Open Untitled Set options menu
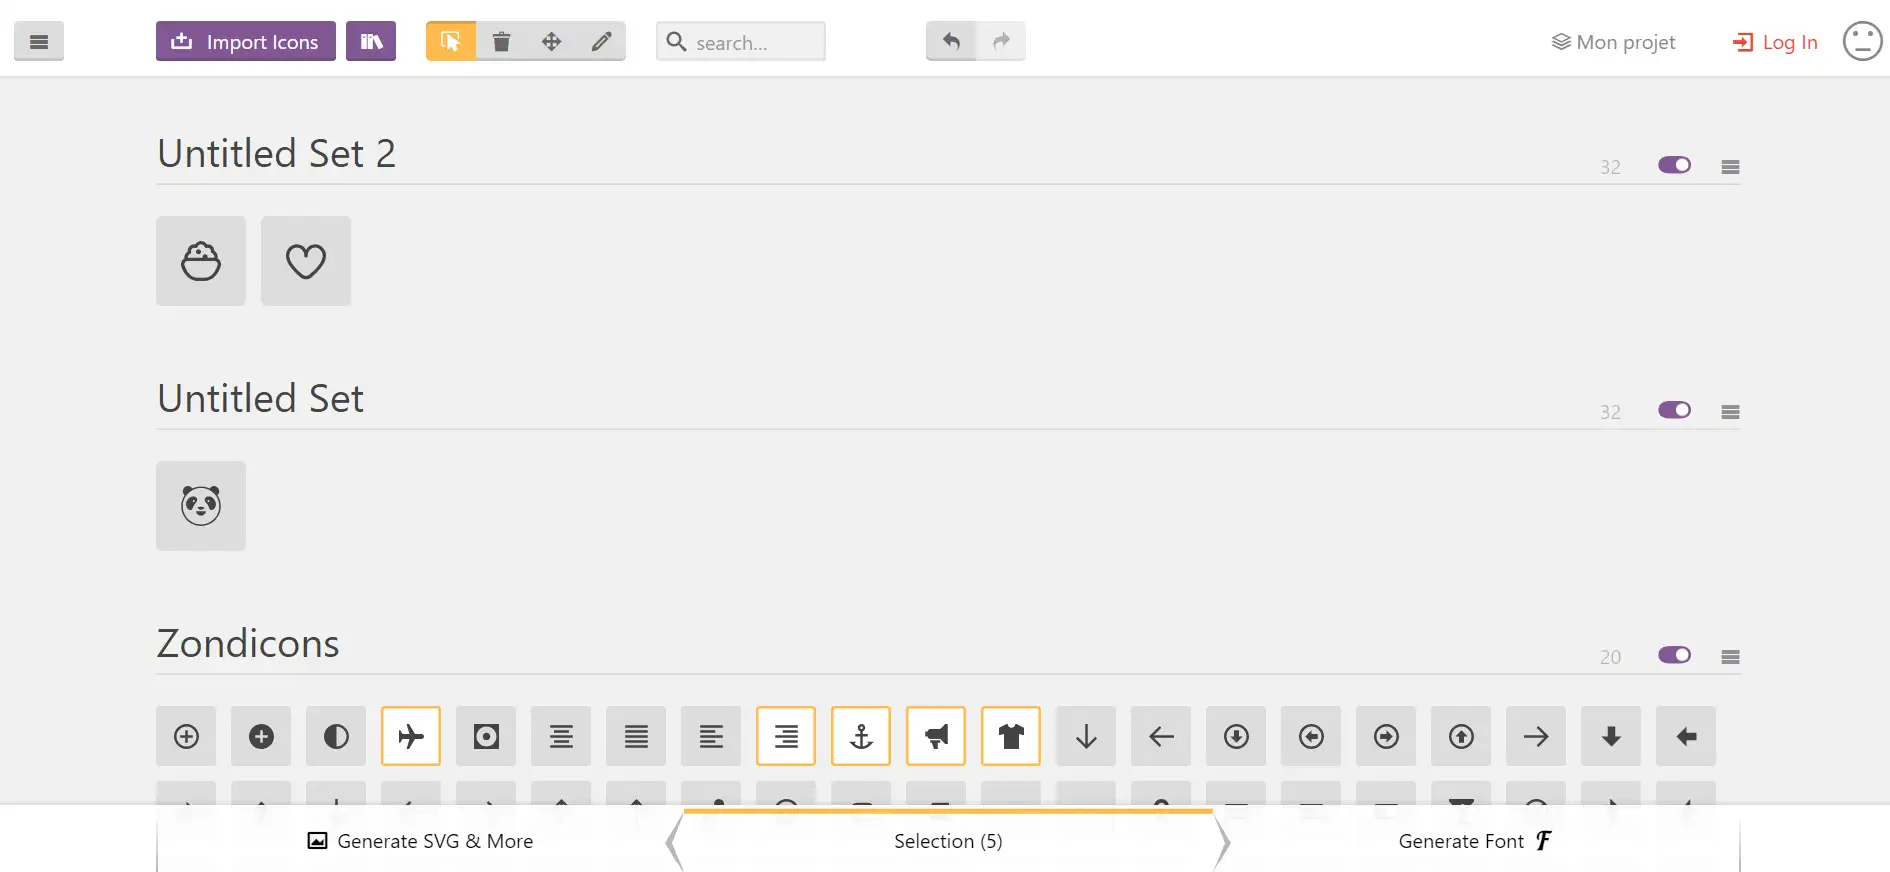The height and width of the screenshot is (872, 1890). (1730, 412)
